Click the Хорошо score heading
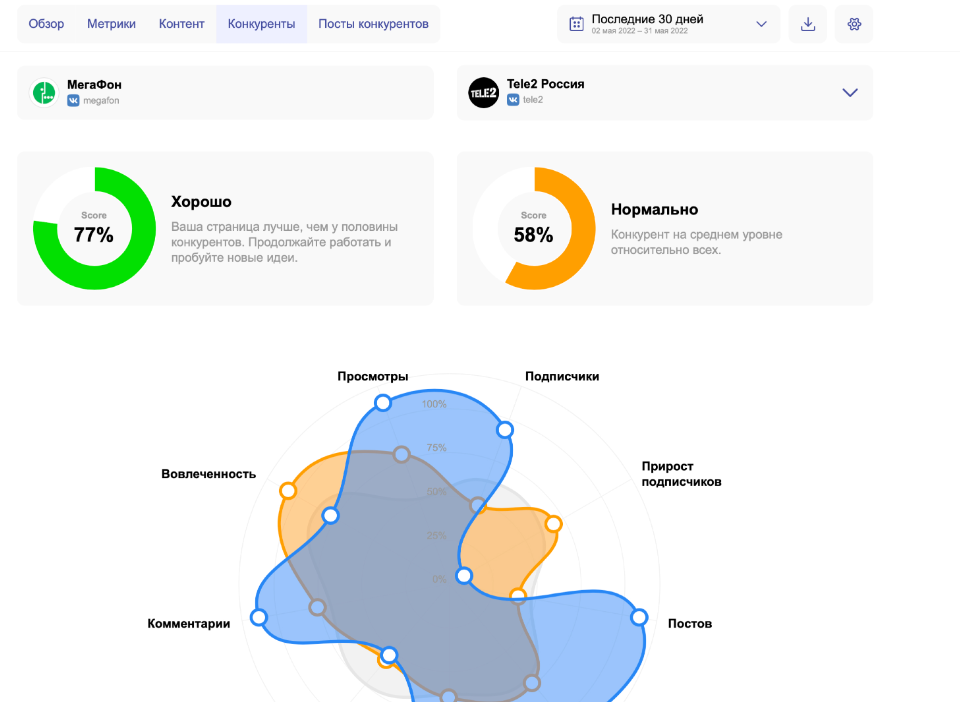Image resolution: width=960 pixels, height=702 pixels. tap(201, 201)
